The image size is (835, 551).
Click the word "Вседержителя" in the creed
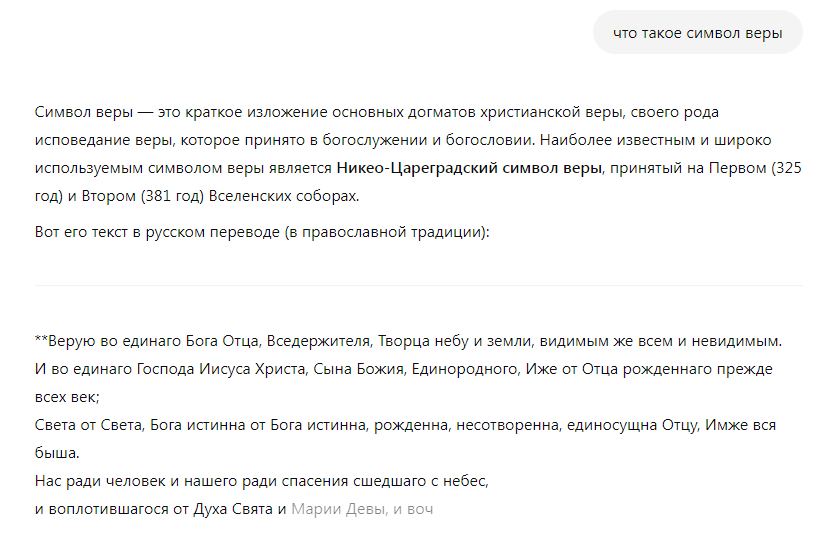point(318,341)
